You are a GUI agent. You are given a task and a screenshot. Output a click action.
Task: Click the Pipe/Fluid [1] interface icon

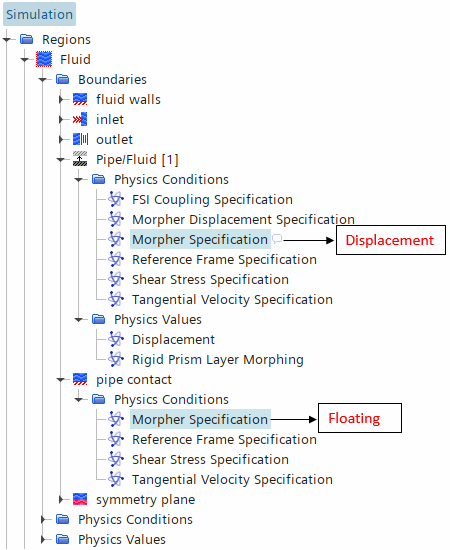click(x=80, y=159)
